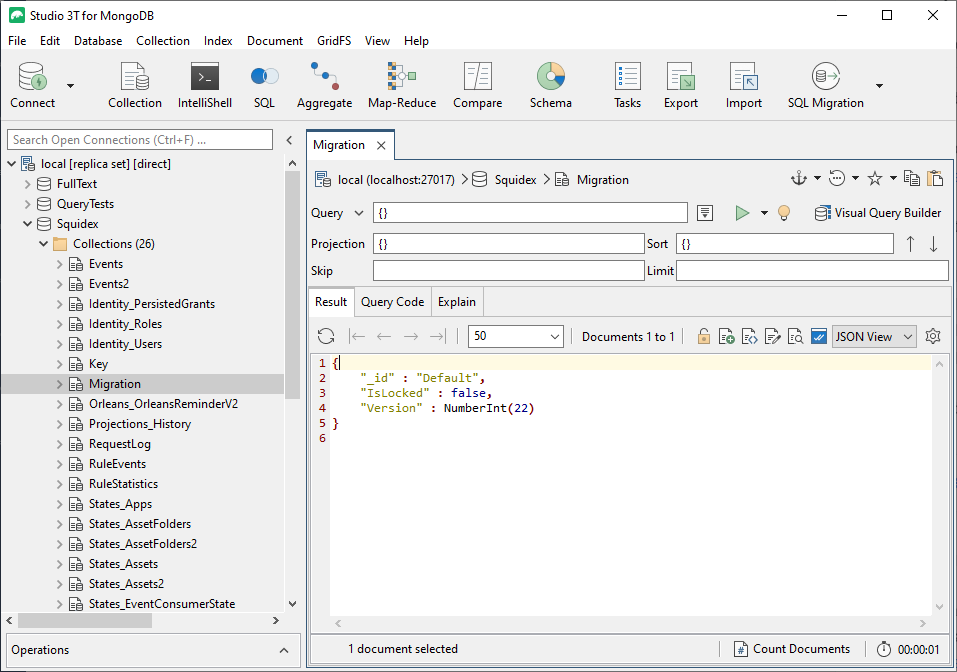Click the copy query icon
This screenshot has height=672, width=957.
912,179
